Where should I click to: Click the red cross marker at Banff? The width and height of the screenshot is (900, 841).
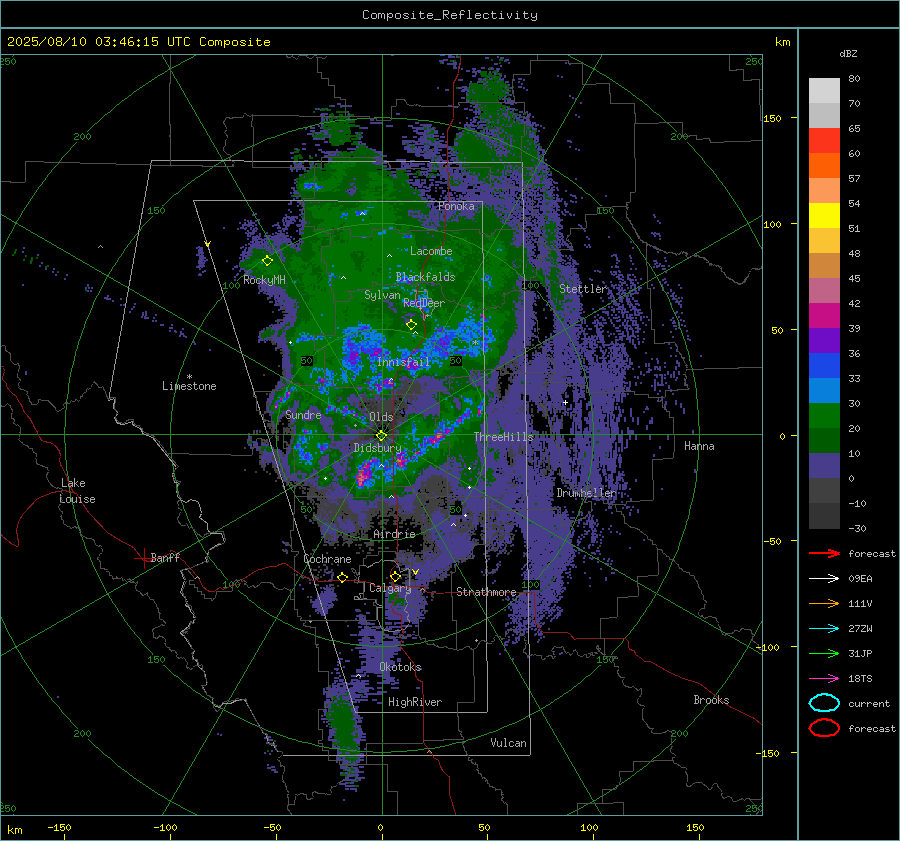click(x=143, y=558)
